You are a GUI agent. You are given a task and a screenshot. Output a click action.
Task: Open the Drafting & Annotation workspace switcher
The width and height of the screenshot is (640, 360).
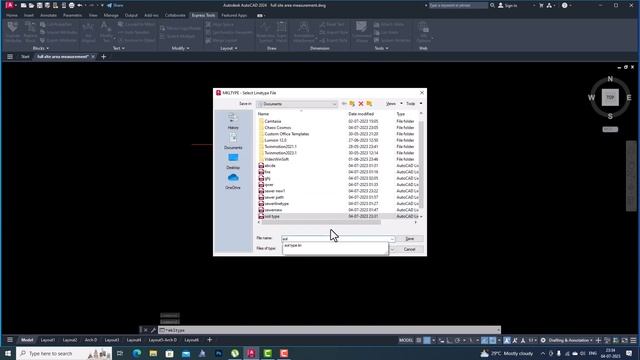pyautogui.click(x=570, y=340)
